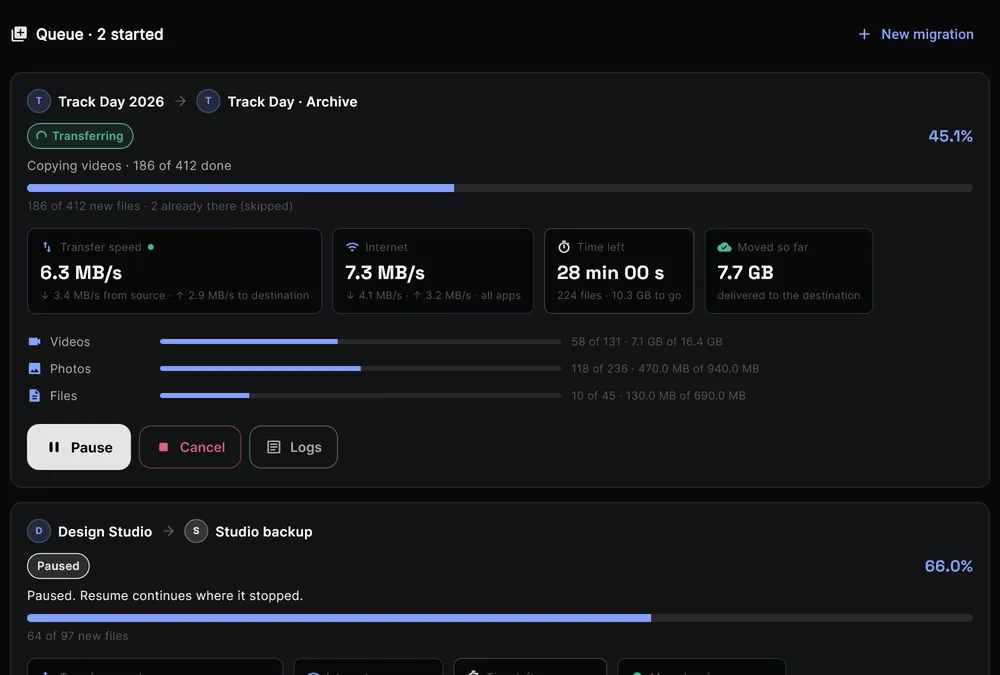The image size is (1000, 675).
Task: Click the Photos progress bar
Action: tap(360, 369)
